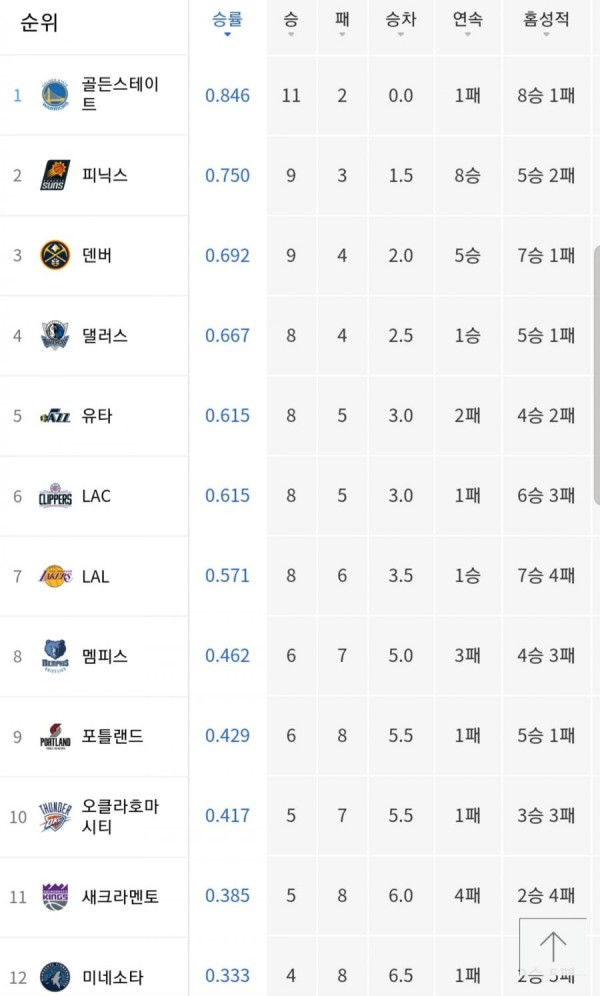Sort by 연속 streak header
600x996 pixels.
coord(467,23)
